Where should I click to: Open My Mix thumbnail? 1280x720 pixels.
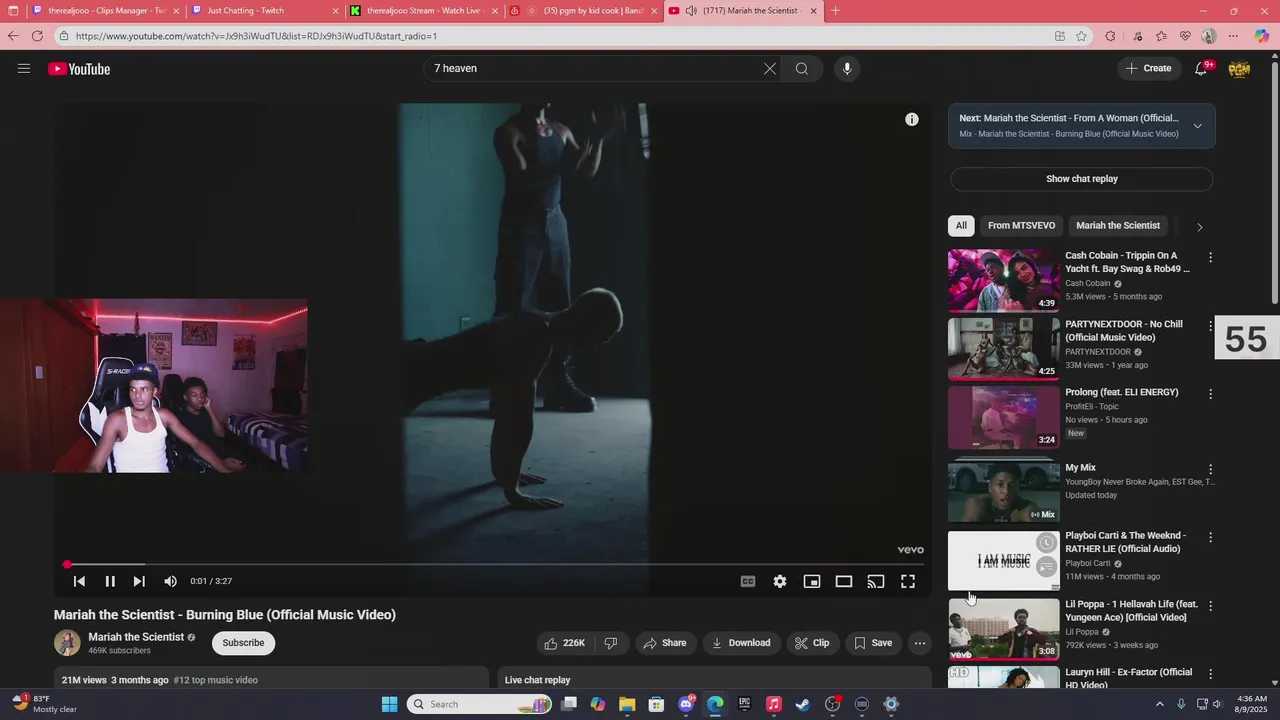click(1004, 490)
